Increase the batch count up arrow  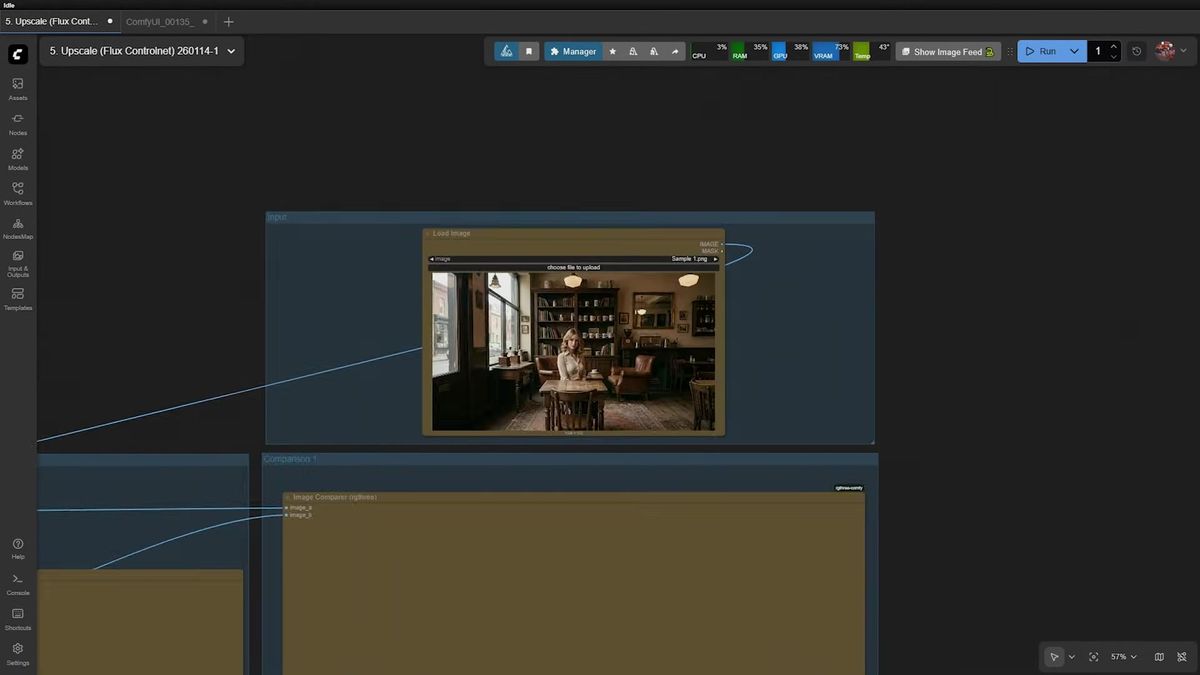1114,46
